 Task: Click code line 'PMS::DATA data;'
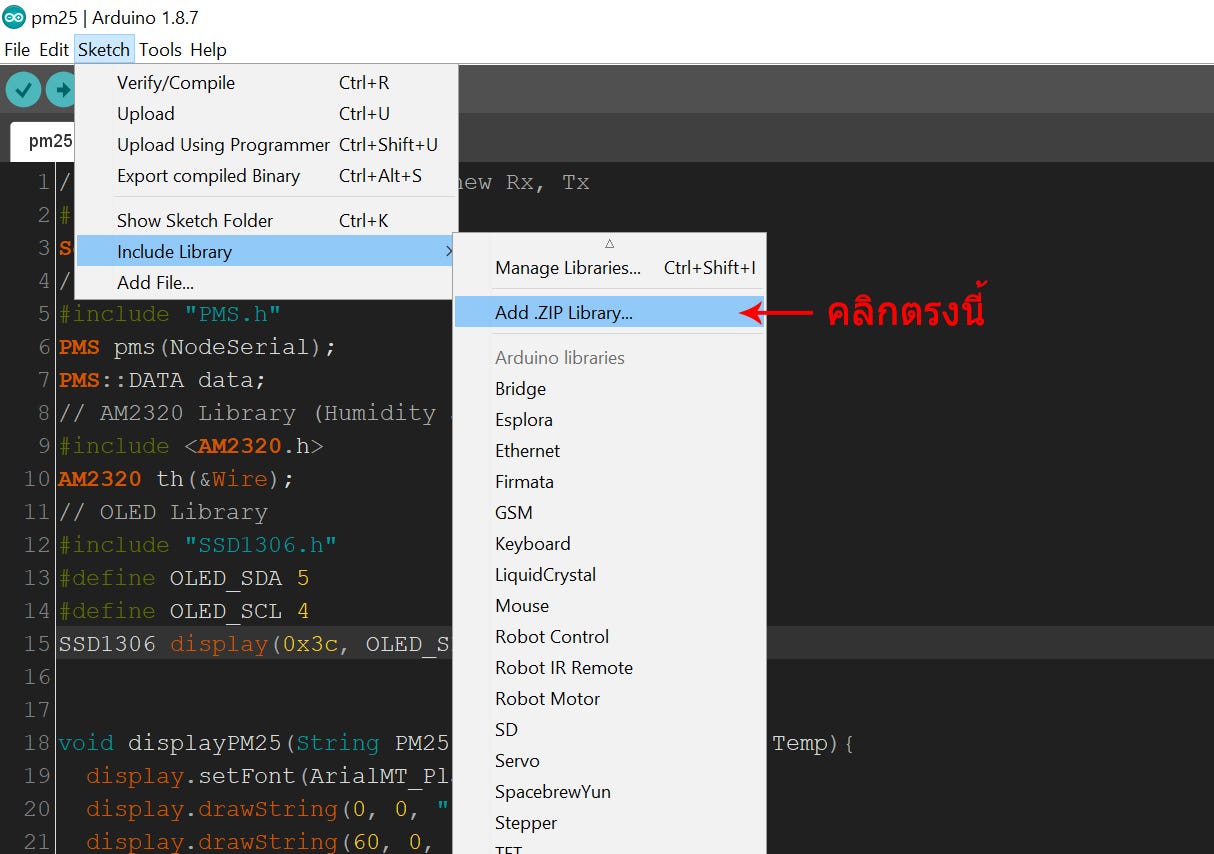coord(162,380)
